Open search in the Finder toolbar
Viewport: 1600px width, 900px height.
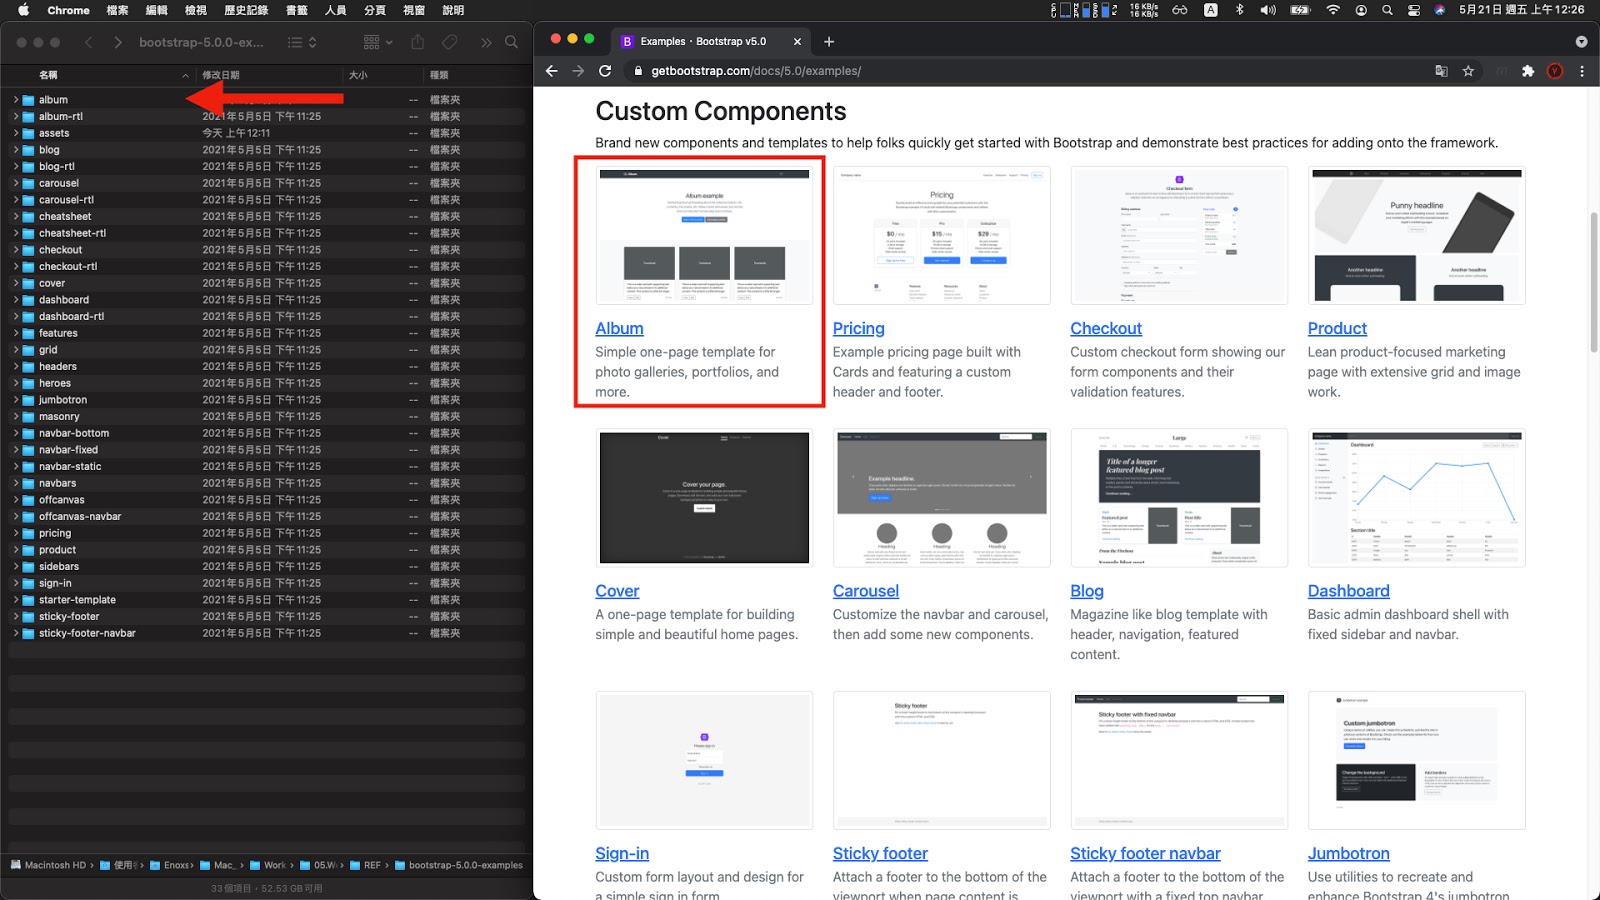point(512,42)
